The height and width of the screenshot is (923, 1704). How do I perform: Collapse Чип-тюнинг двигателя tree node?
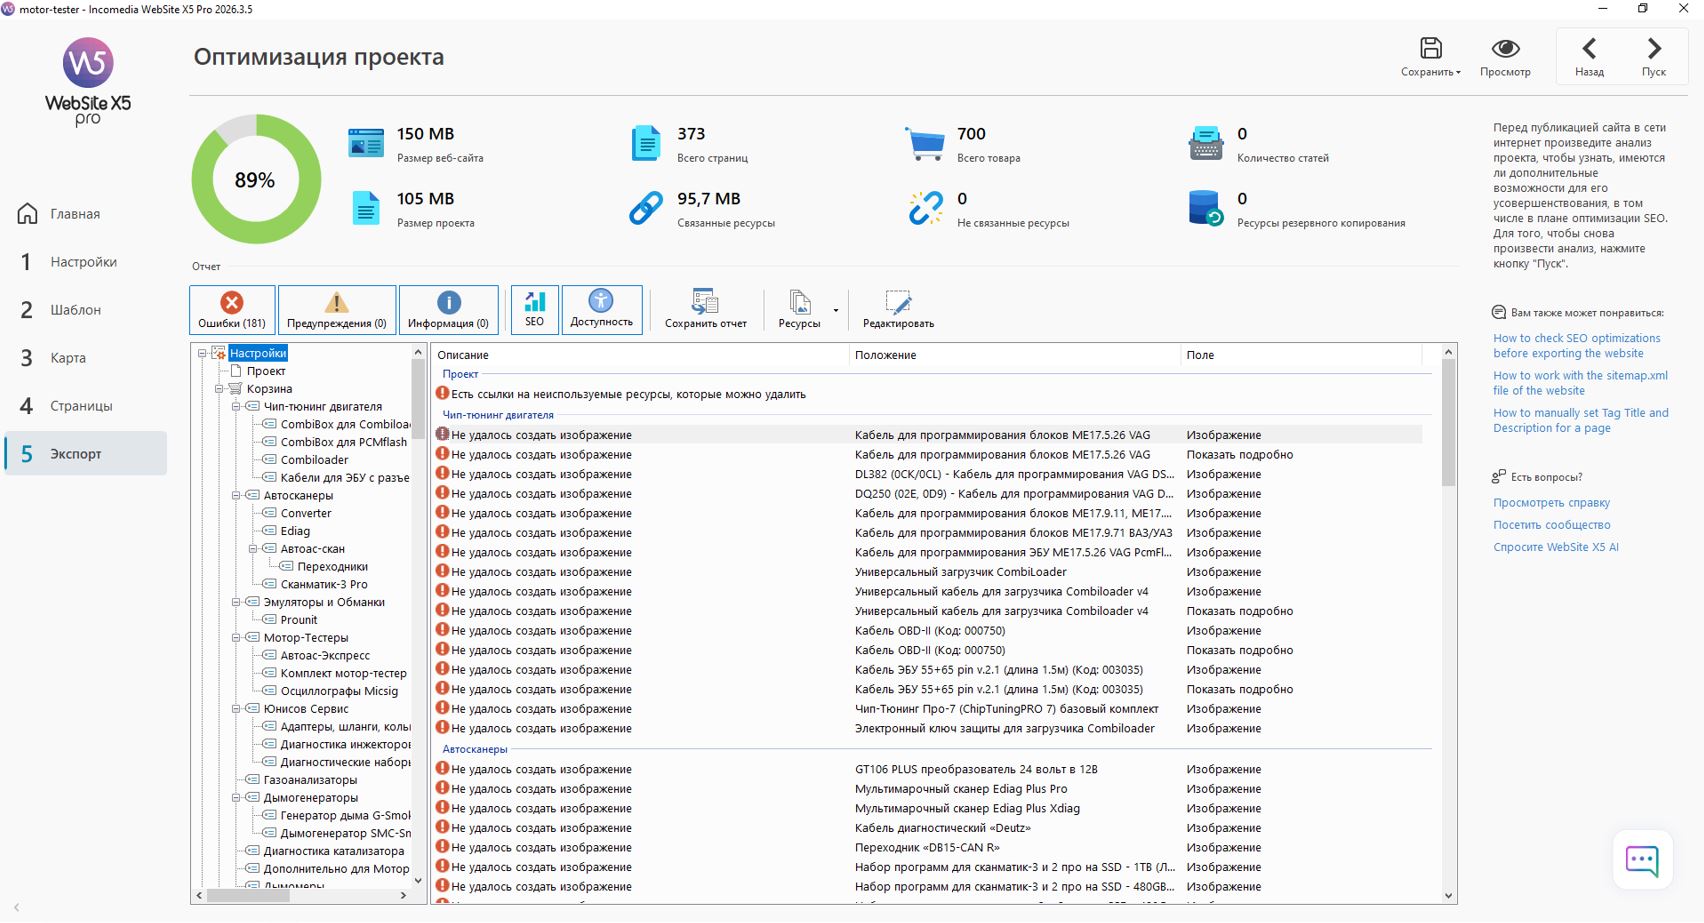click(236, 407)
